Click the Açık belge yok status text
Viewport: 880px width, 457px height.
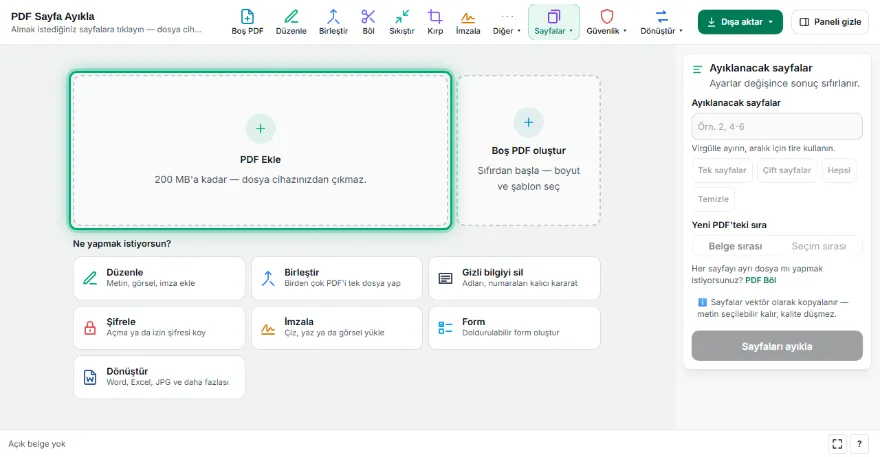coord(37,444)
